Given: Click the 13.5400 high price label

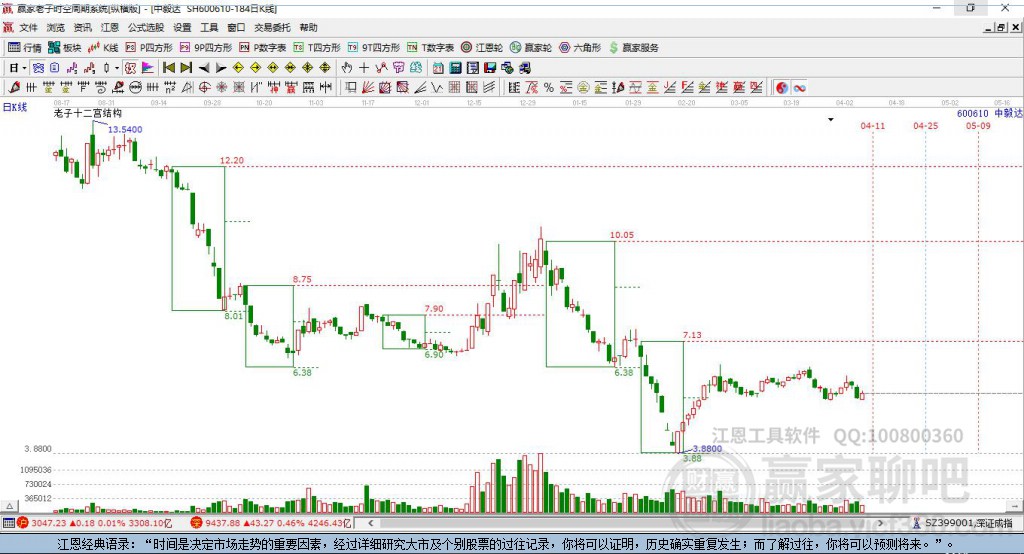Looking at the screenshot, I should (x=125, y=129).
